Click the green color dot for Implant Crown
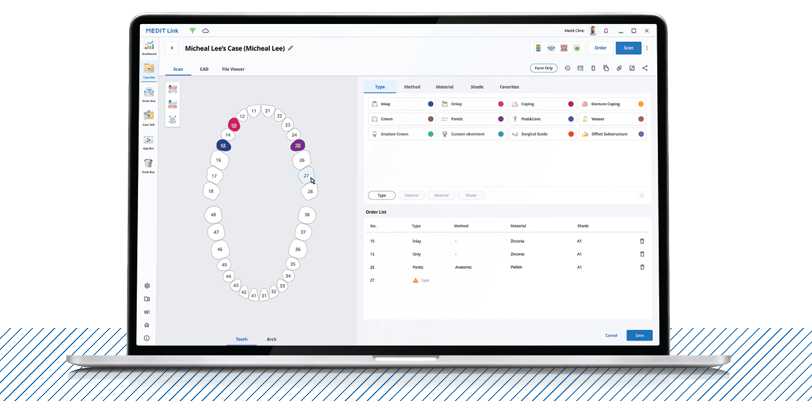This screenshot has height=401, width=812. point(431,134)
